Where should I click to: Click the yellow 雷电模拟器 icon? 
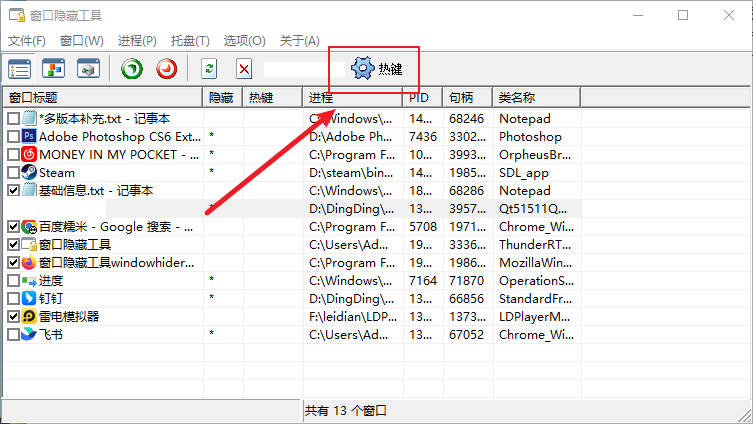(x=29, y=316)
